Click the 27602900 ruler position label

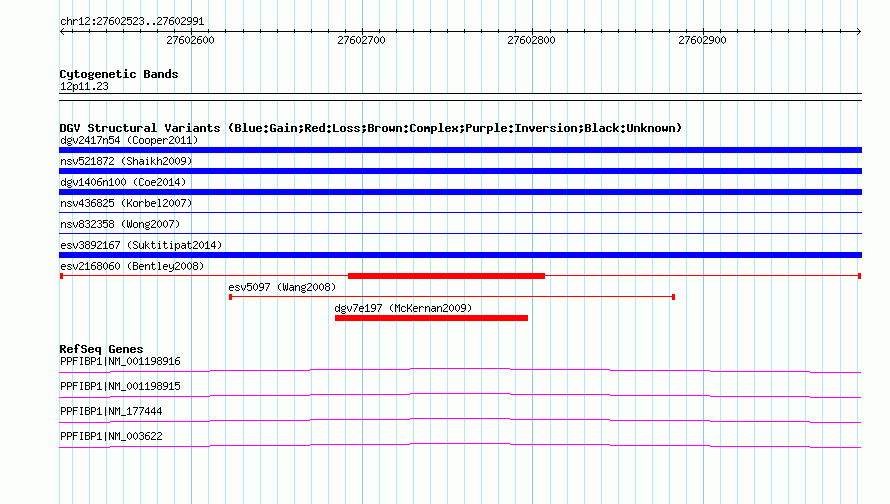[702, 40]
